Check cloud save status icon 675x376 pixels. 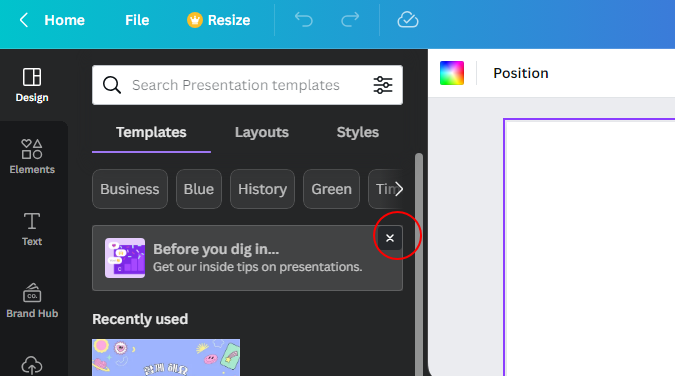pos(408,20)
